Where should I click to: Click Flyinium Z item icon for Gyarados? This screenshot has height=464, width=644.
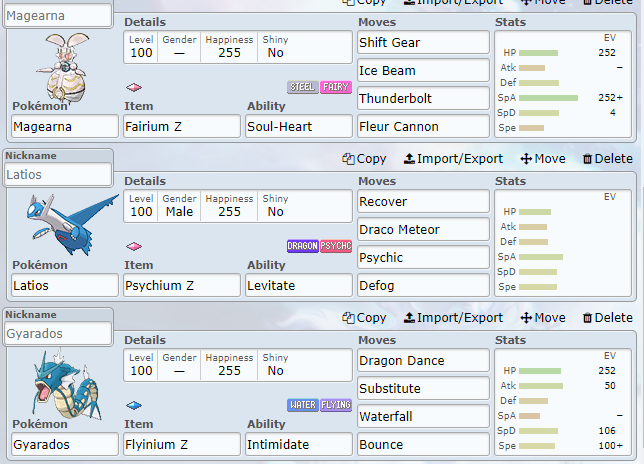pos(134,405)
